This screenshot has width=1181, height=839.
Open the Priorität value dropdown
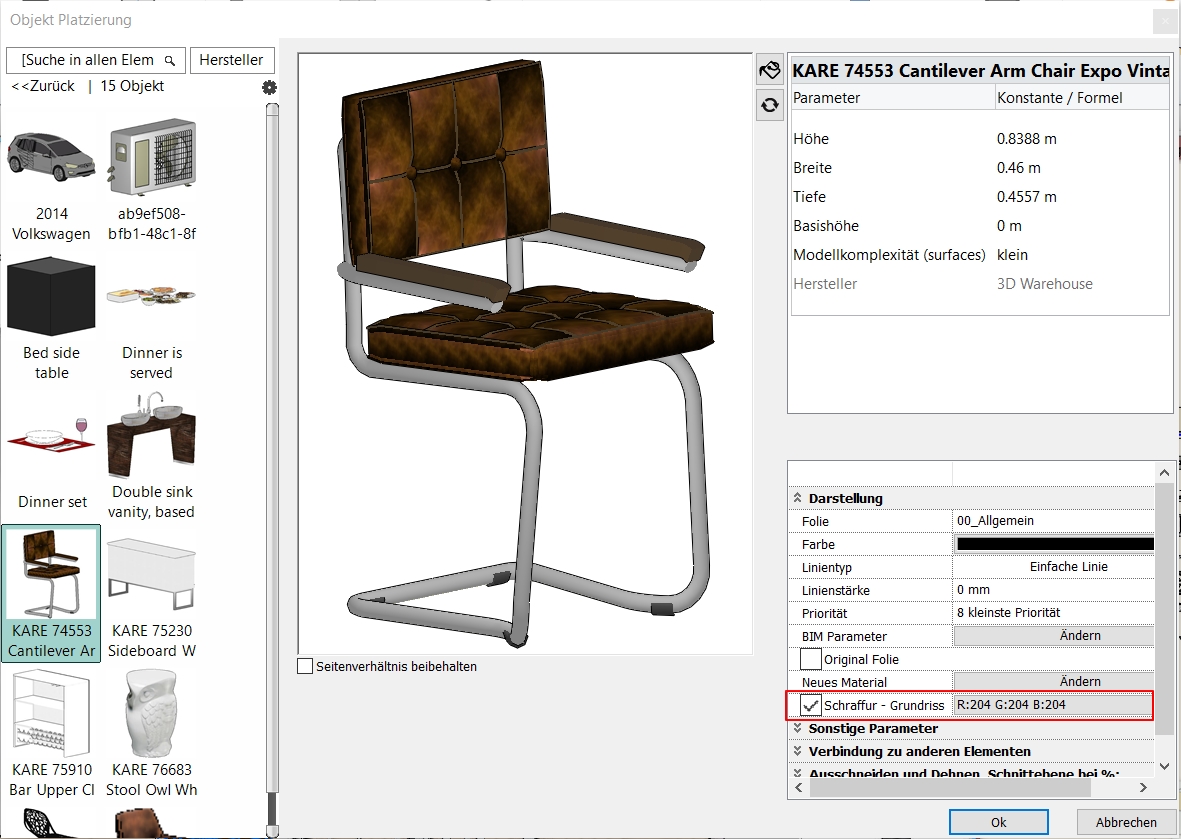point(1053,613)
